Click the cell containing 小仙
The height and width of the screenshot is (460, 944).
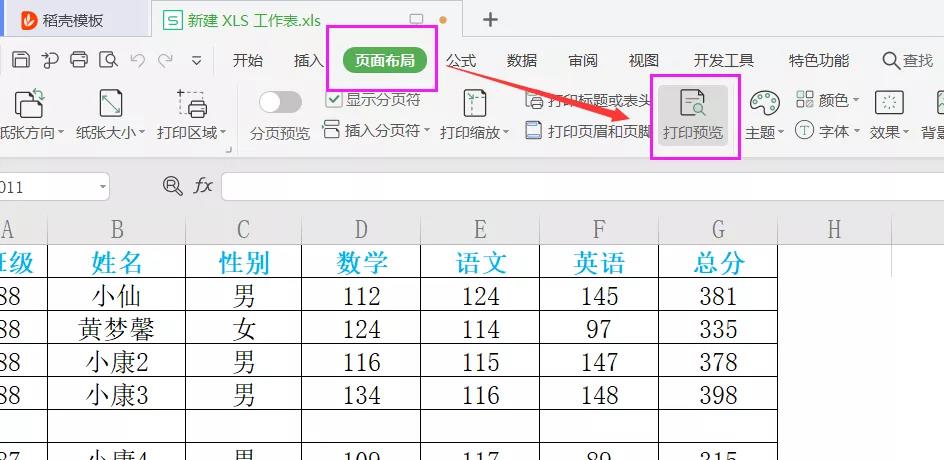[x=117, y=295]
